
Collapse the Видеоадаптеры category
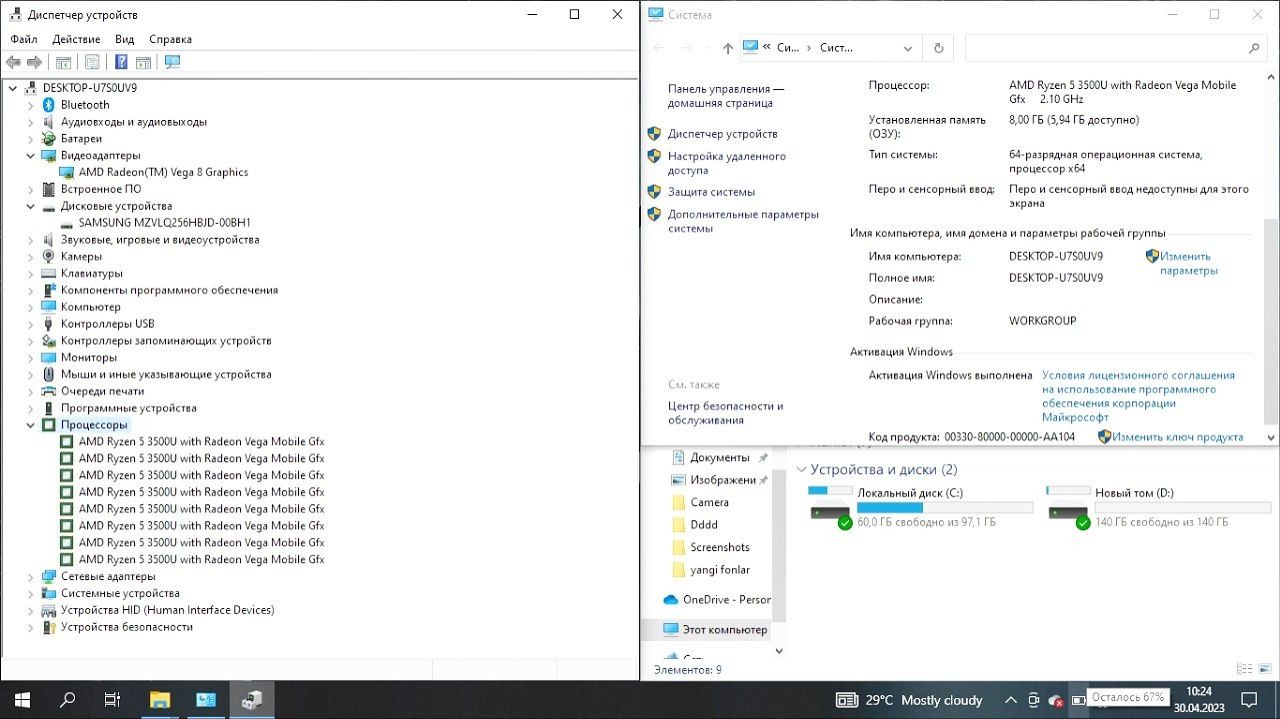point(31,155)
